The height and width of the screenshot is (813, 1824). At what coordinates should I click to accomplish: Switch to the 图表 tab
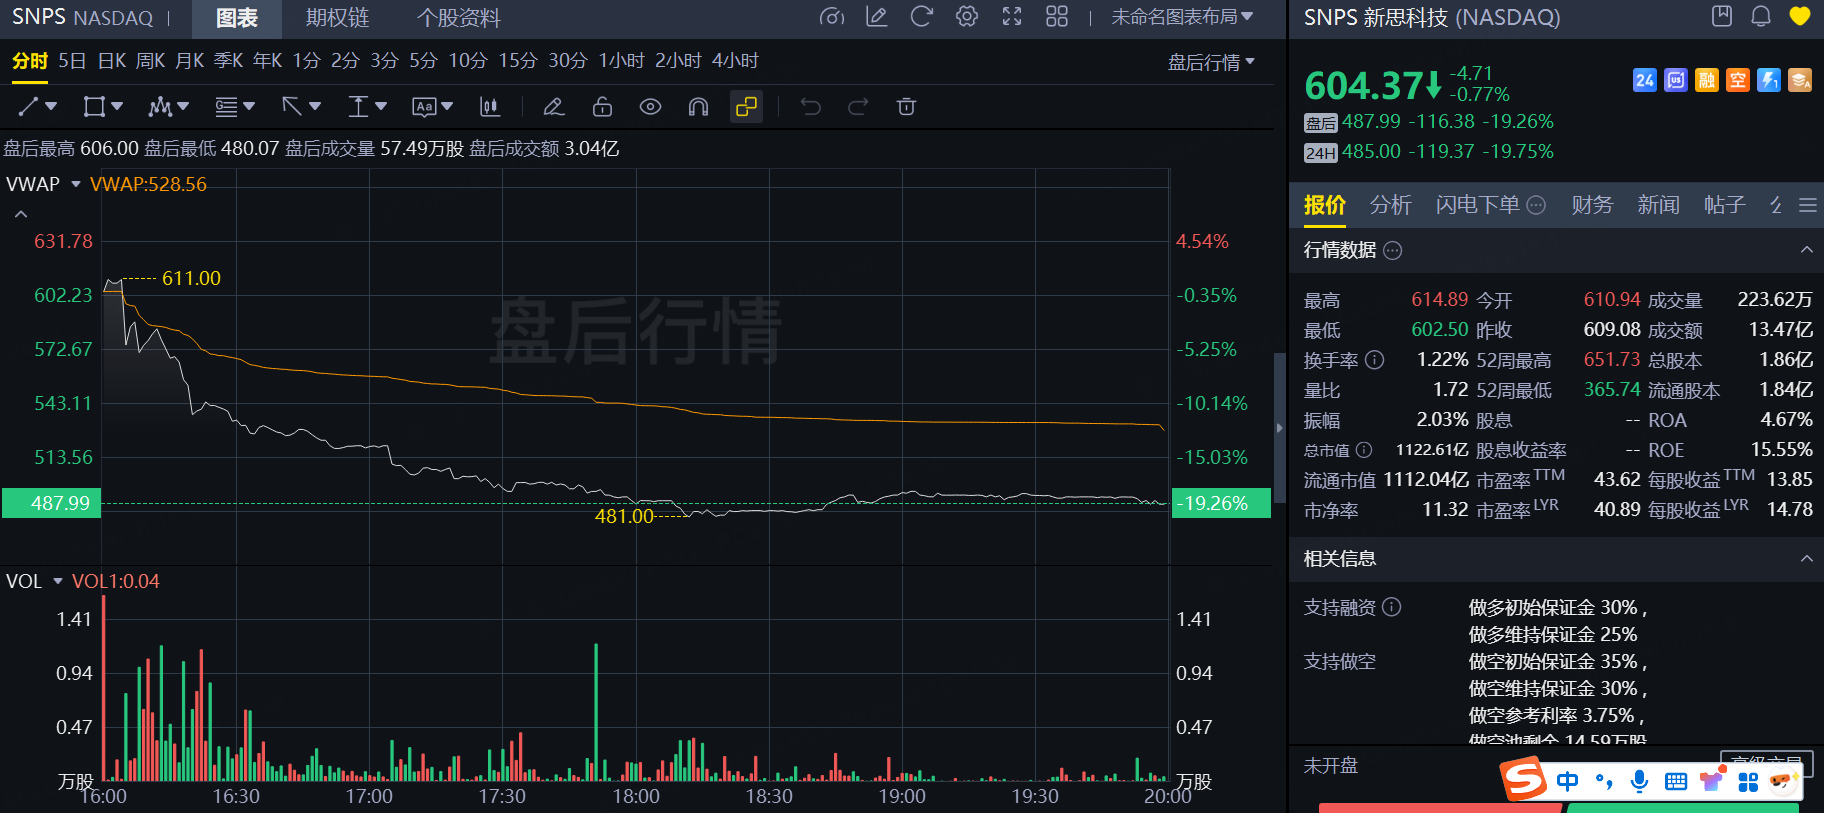[237, 18]
